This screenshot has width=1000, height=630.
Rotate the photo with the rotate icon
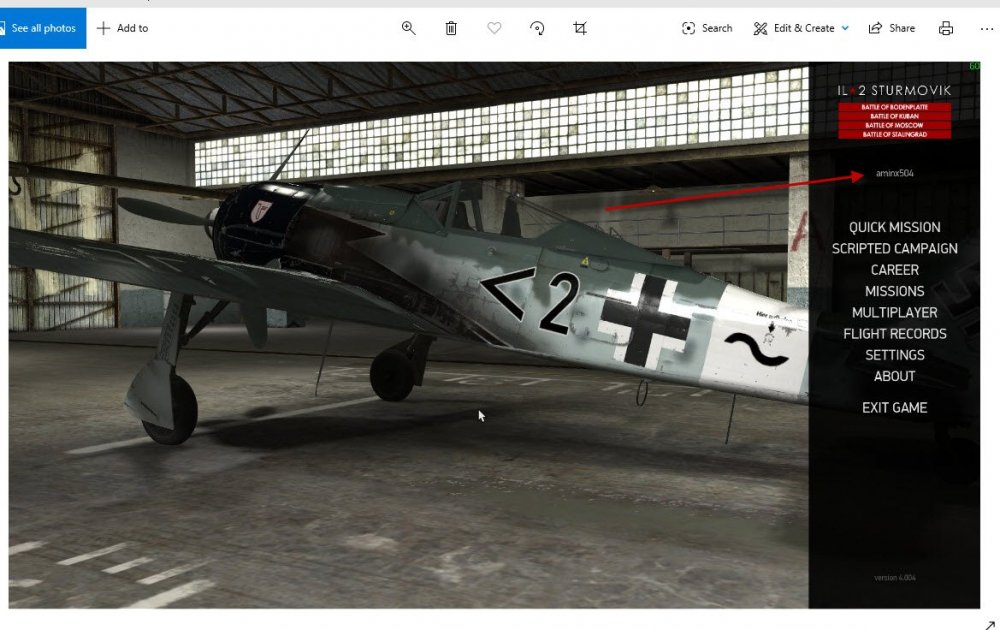537,28
